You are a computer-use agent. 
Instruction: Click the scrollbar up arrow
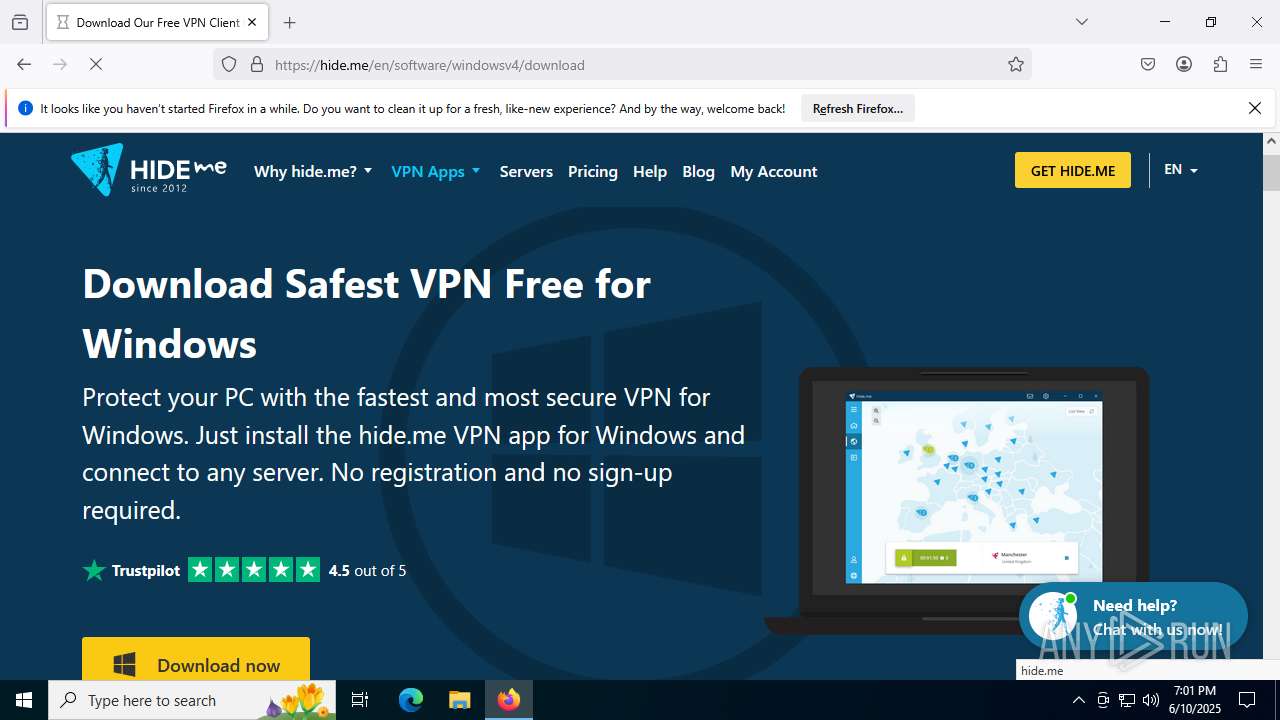tap(1271, 141)
